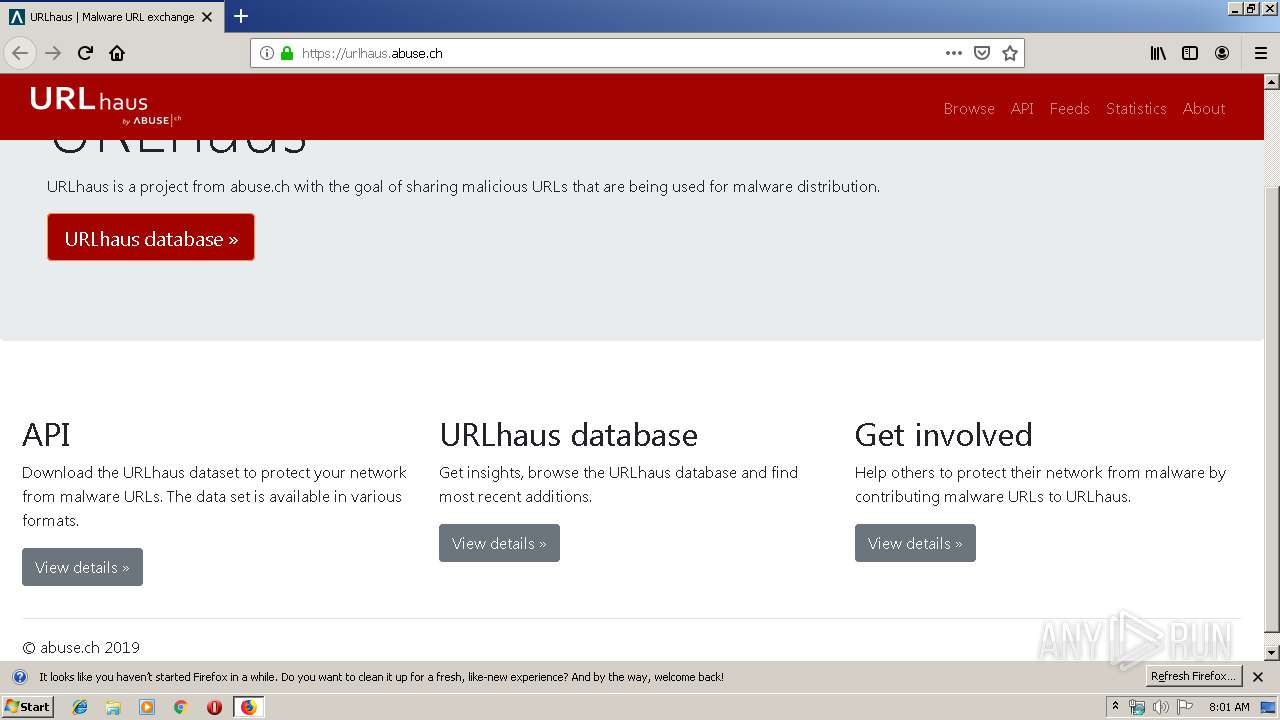Click the network tray icon
This screenshot has width=1280, height=720.
1137,707
